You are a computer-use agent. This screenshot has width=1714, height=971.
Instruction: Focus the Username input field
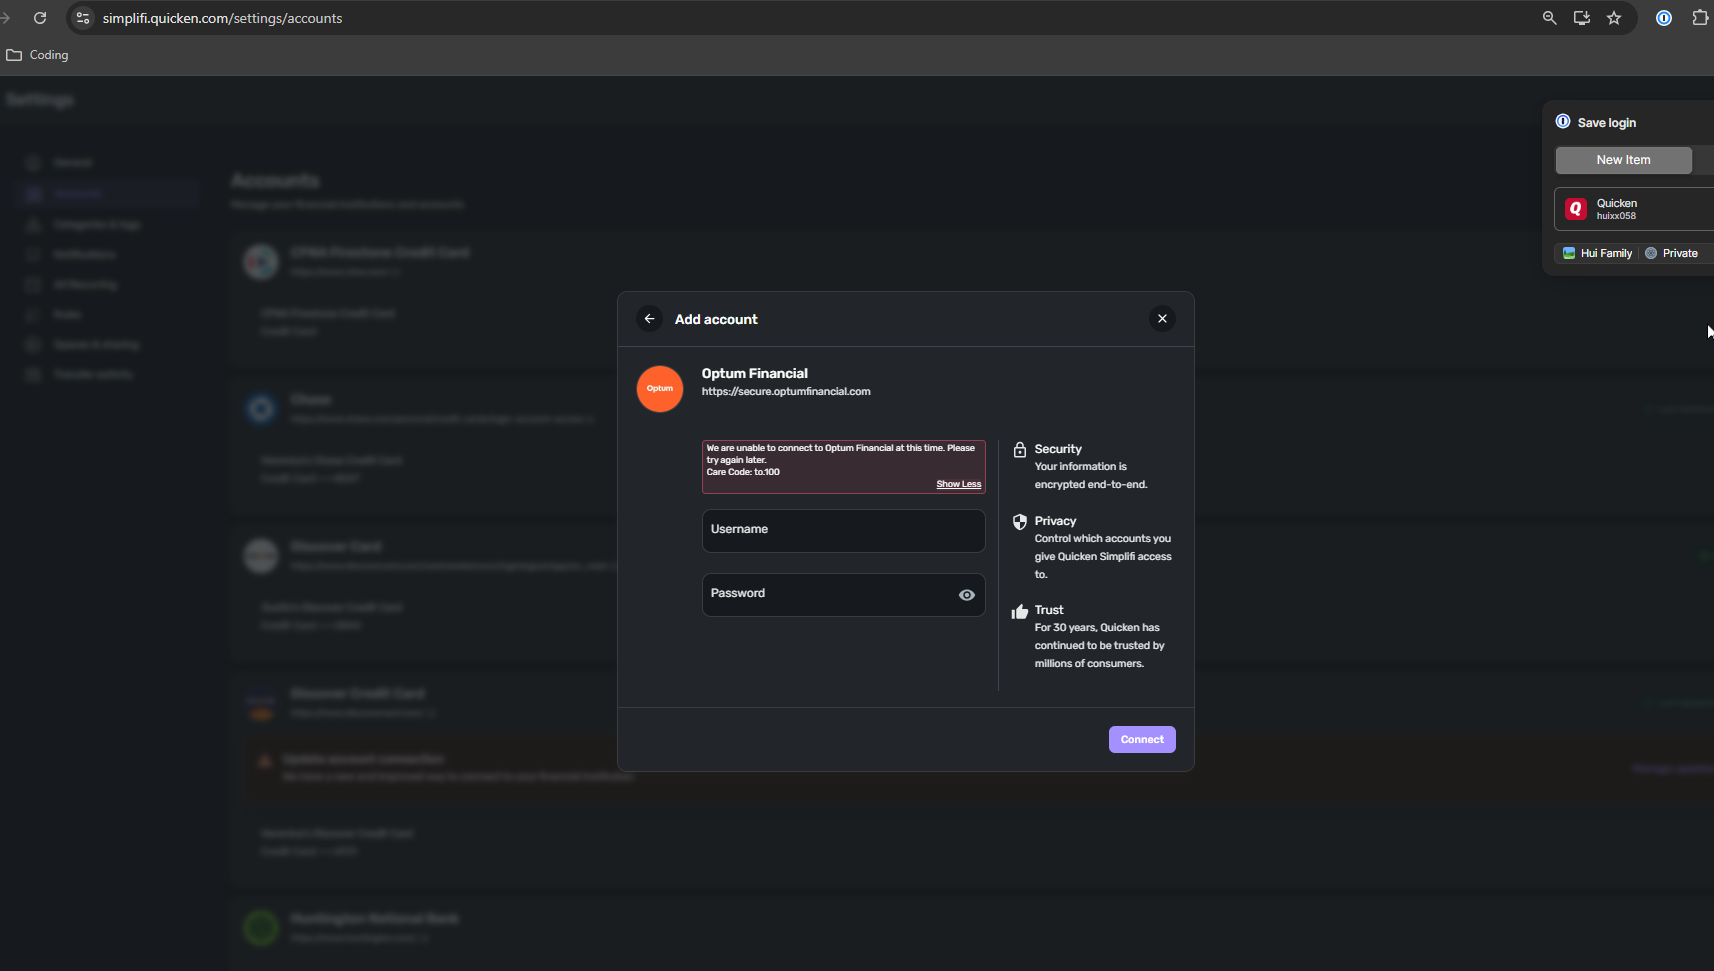(844, 531)
